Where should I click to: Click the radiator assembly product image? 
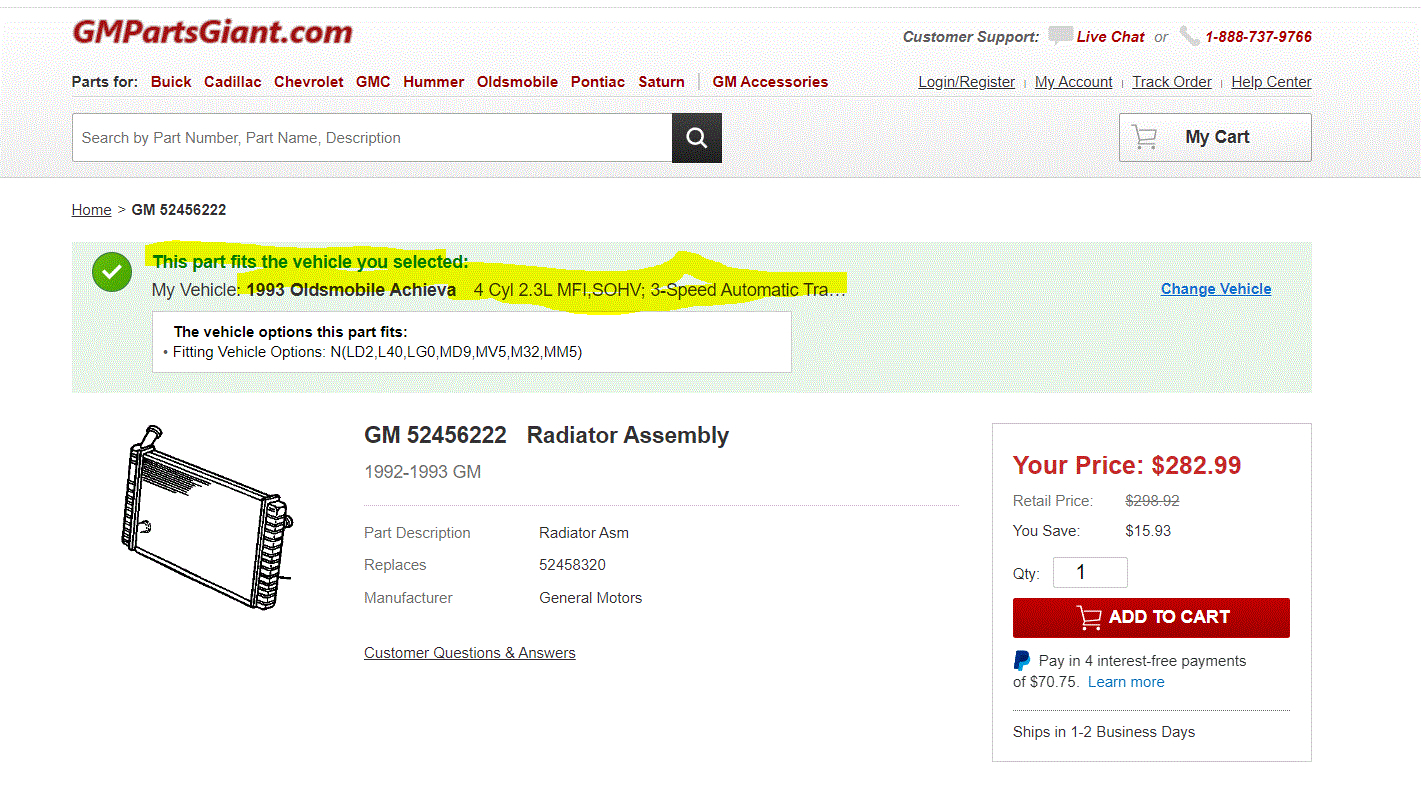tap(206, 517)
